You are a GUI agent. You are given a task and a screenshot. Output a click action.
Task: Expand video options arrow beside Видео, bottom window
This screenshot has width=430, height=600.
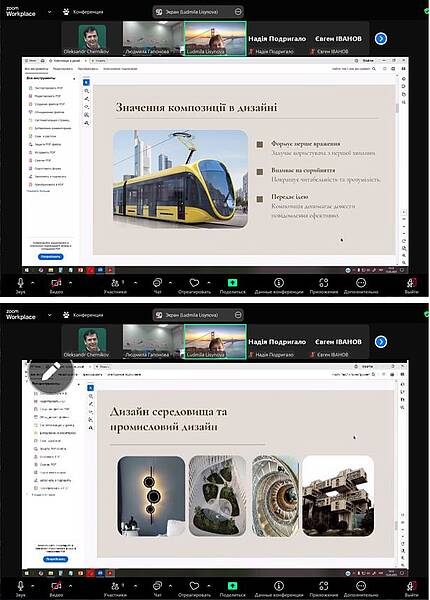click(x=71, y=586)
